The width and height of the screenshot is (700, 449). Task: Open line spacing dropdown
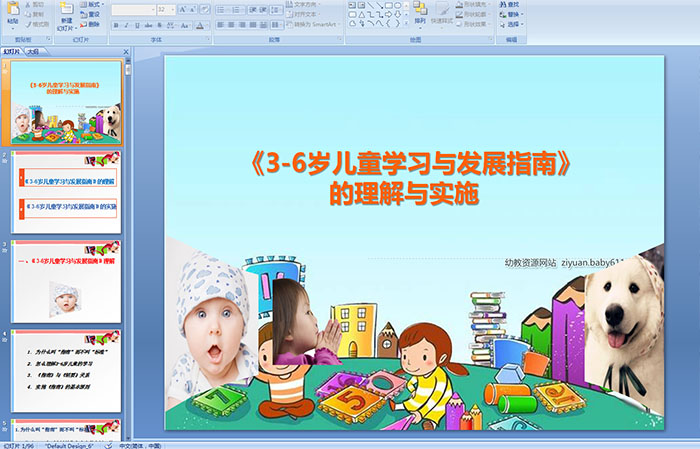277,9
